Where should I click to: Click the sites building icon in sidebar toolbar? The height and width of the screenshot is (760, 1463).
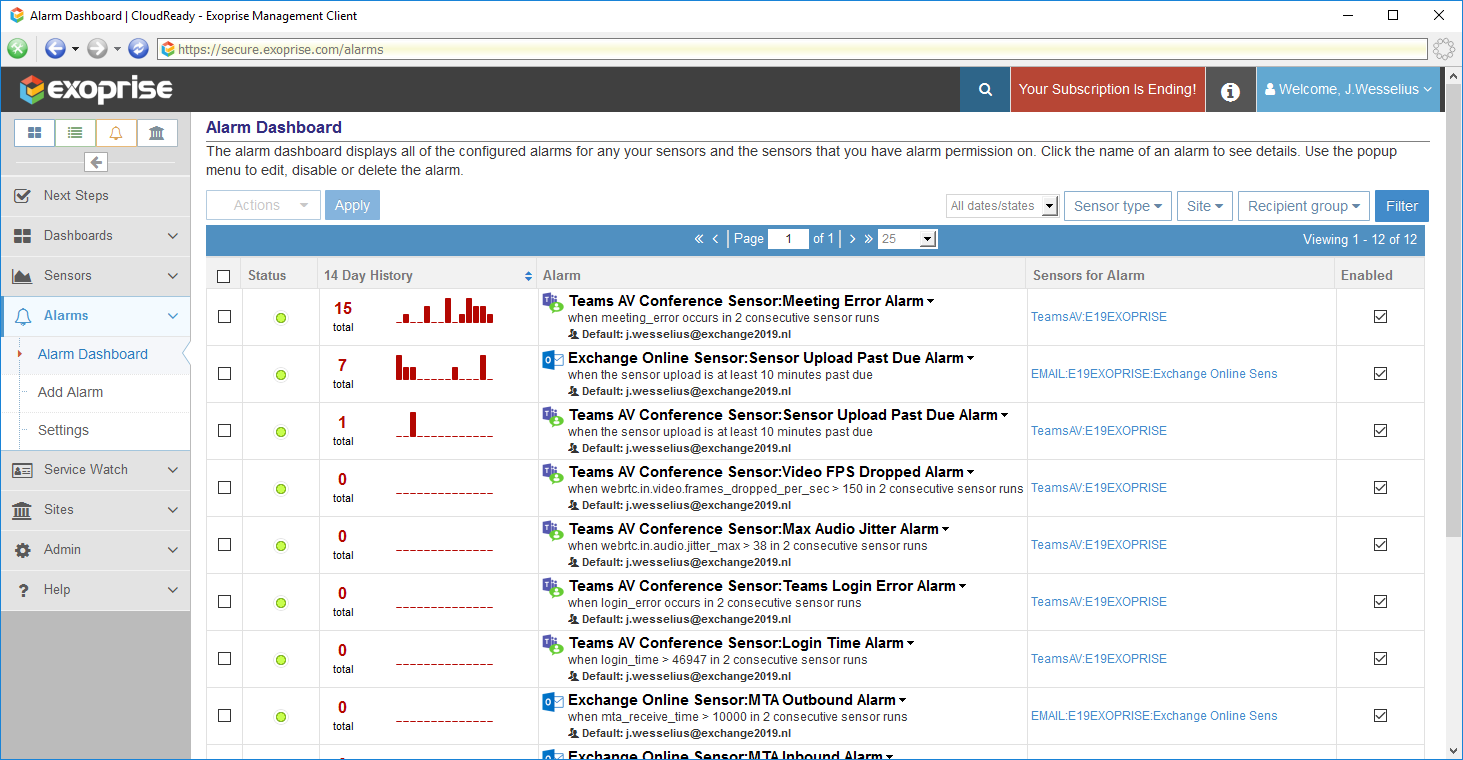[157, 133]
